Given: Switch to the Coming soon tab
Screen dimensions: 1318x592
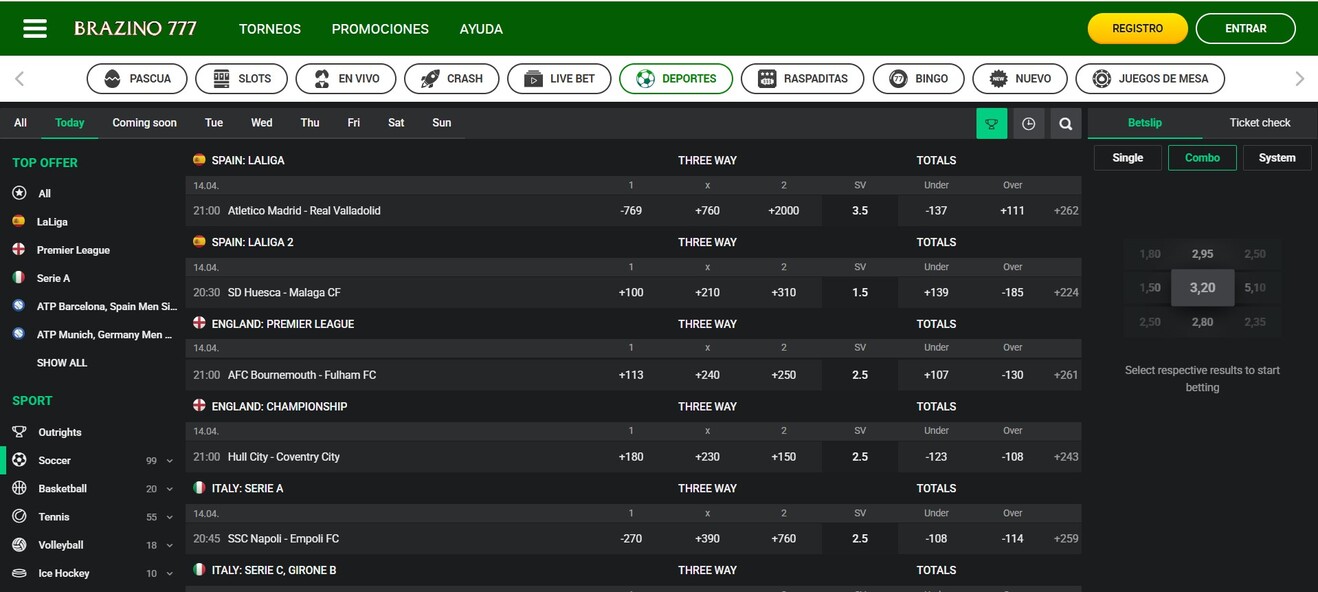Looking at the screenshot, I should 145,123.
